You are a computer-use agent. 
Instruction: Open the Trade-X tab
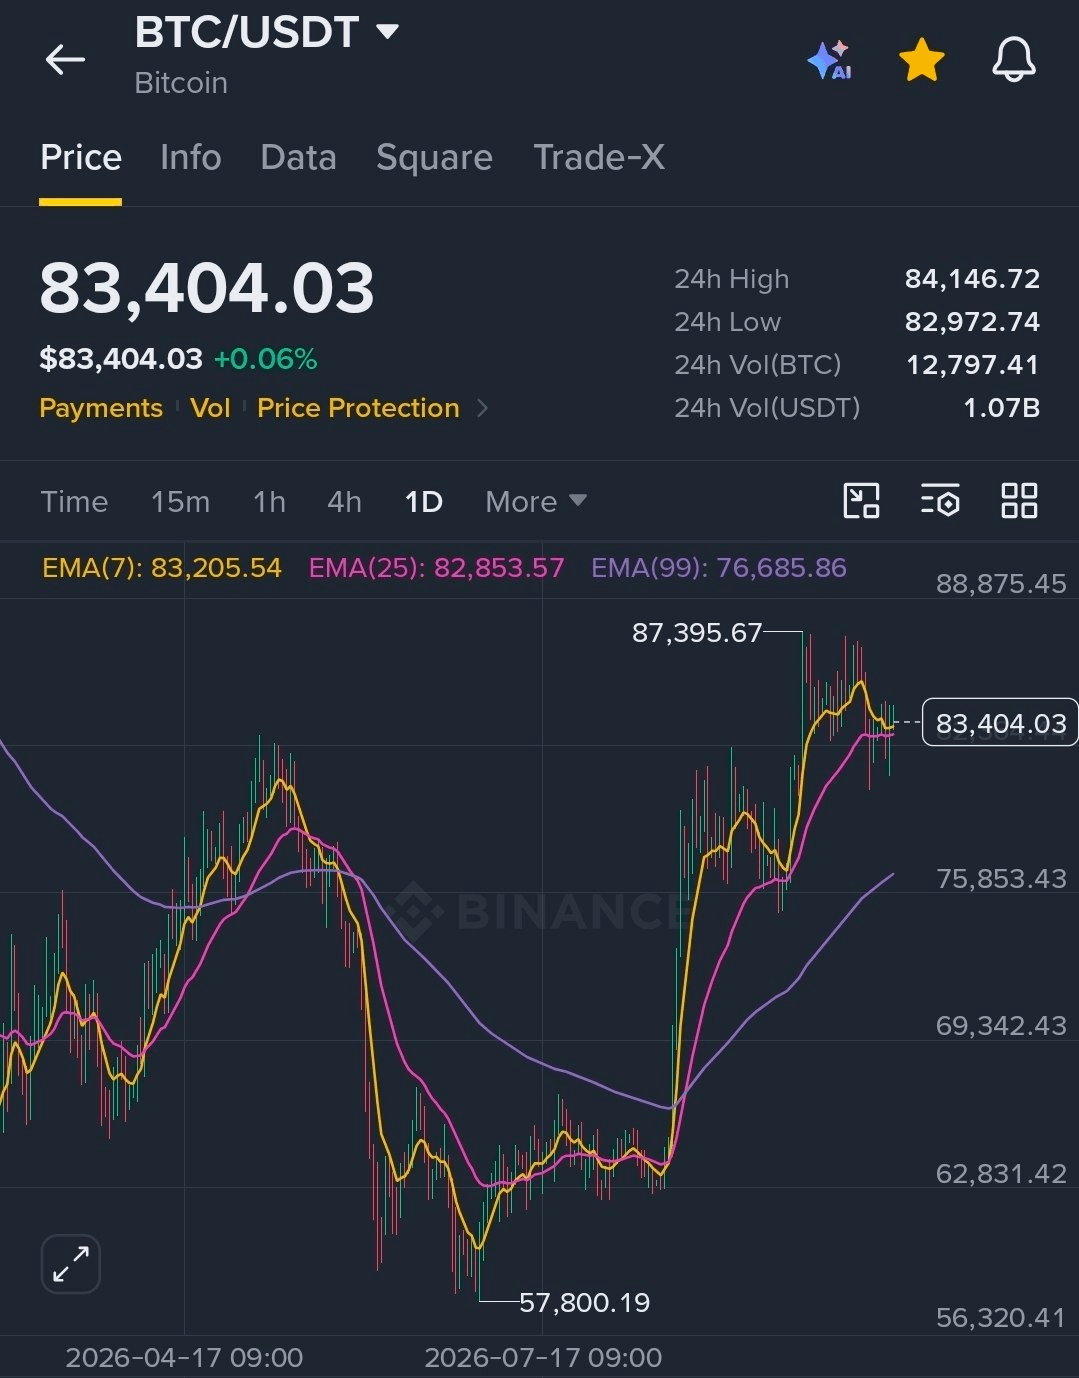point(599,157)
